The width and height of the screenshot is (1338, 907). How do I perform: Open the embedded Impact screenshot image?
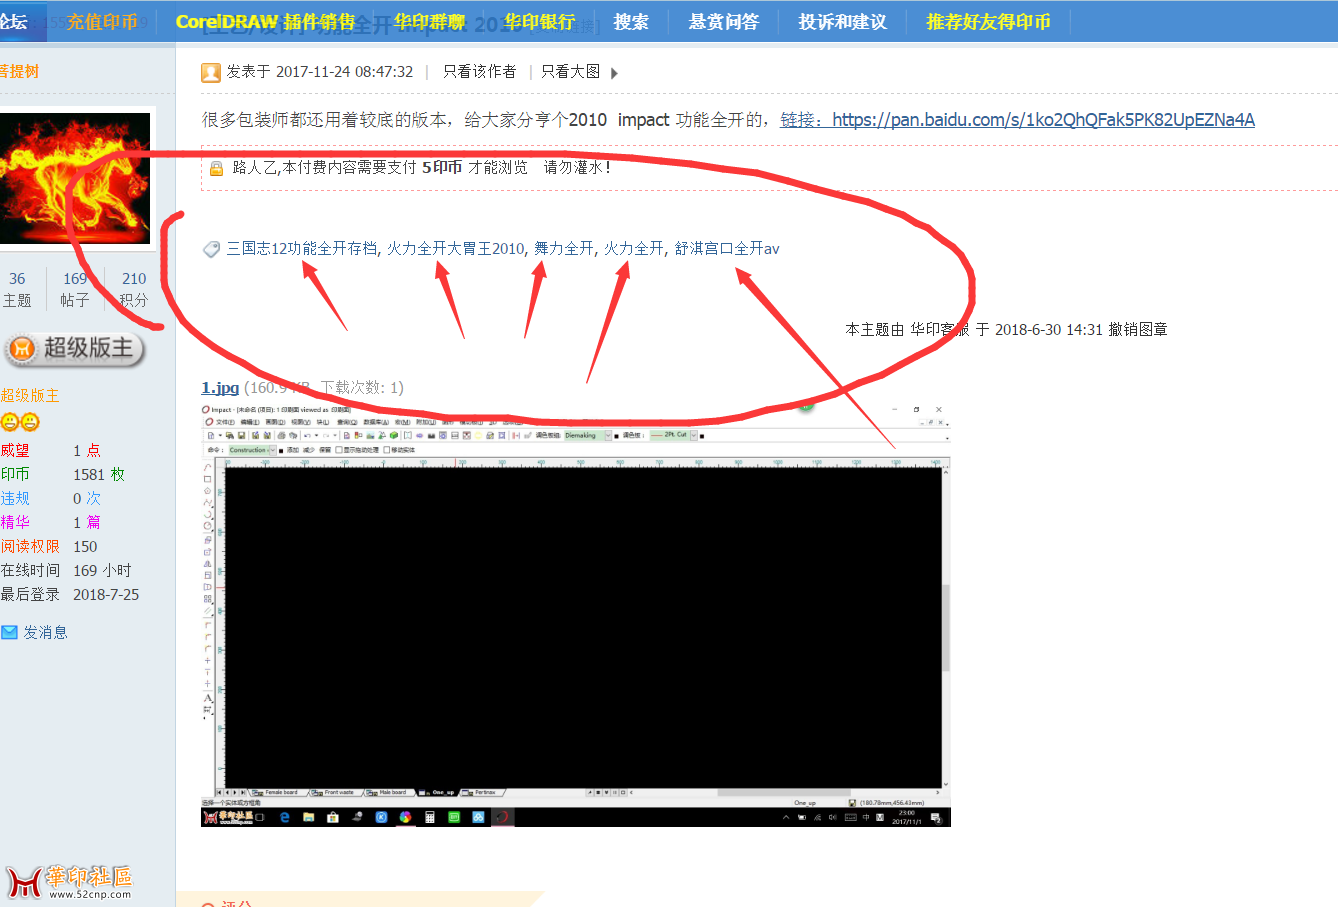(575, 615)
